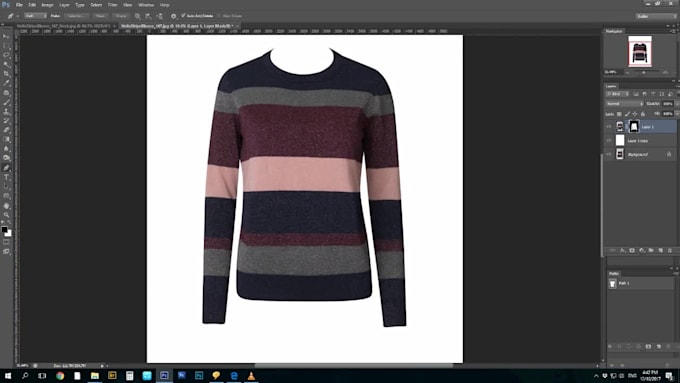The image size is (680, 383).
Task: Open layer filter Kind dropdown
Action: pos(618,94)
